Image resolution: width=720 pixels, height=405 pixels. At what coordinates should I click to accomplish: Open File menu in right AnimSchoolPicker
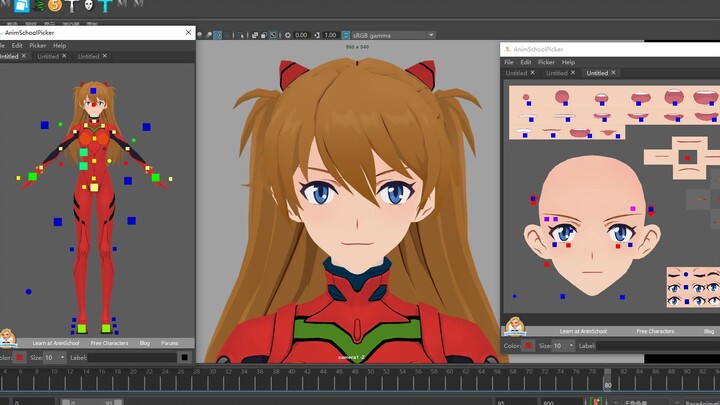pos(509,62)
